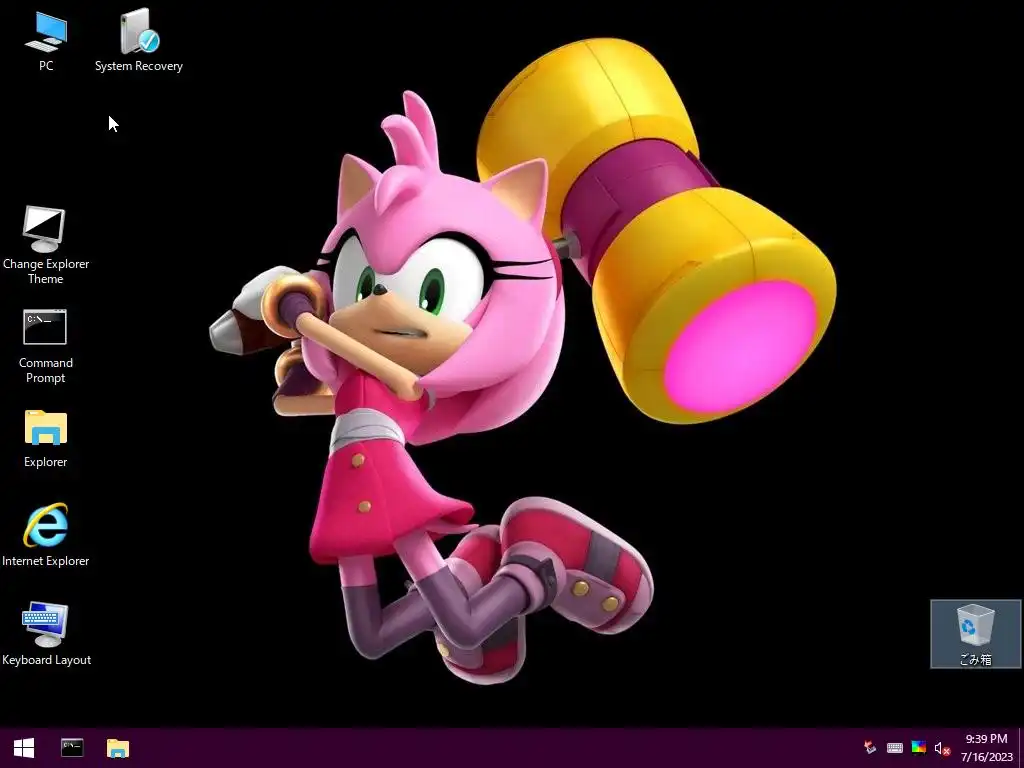Viewport: 1024px width, 768px height.
Task: Select the Internet Explorer desktop icon
Action: (x=45, y=534)
